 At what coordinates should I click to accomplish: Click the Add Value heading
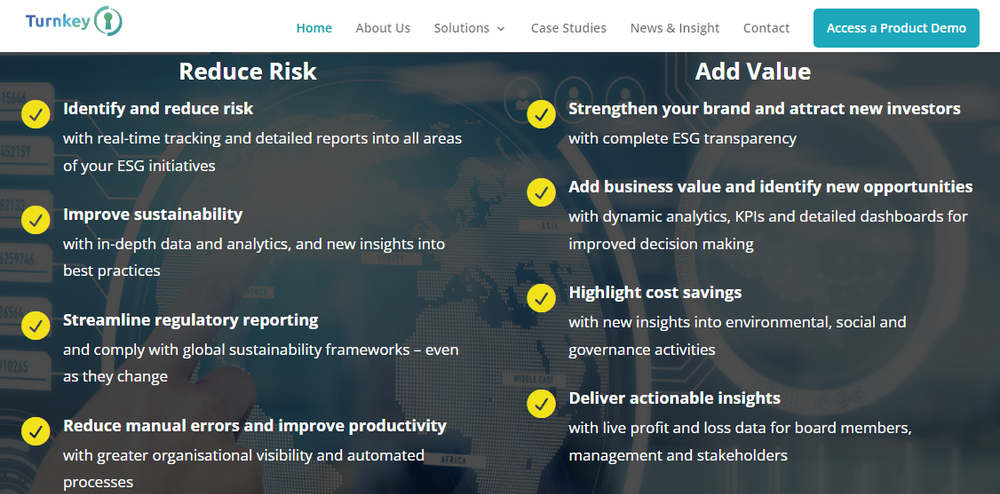[x=753, y=71]
